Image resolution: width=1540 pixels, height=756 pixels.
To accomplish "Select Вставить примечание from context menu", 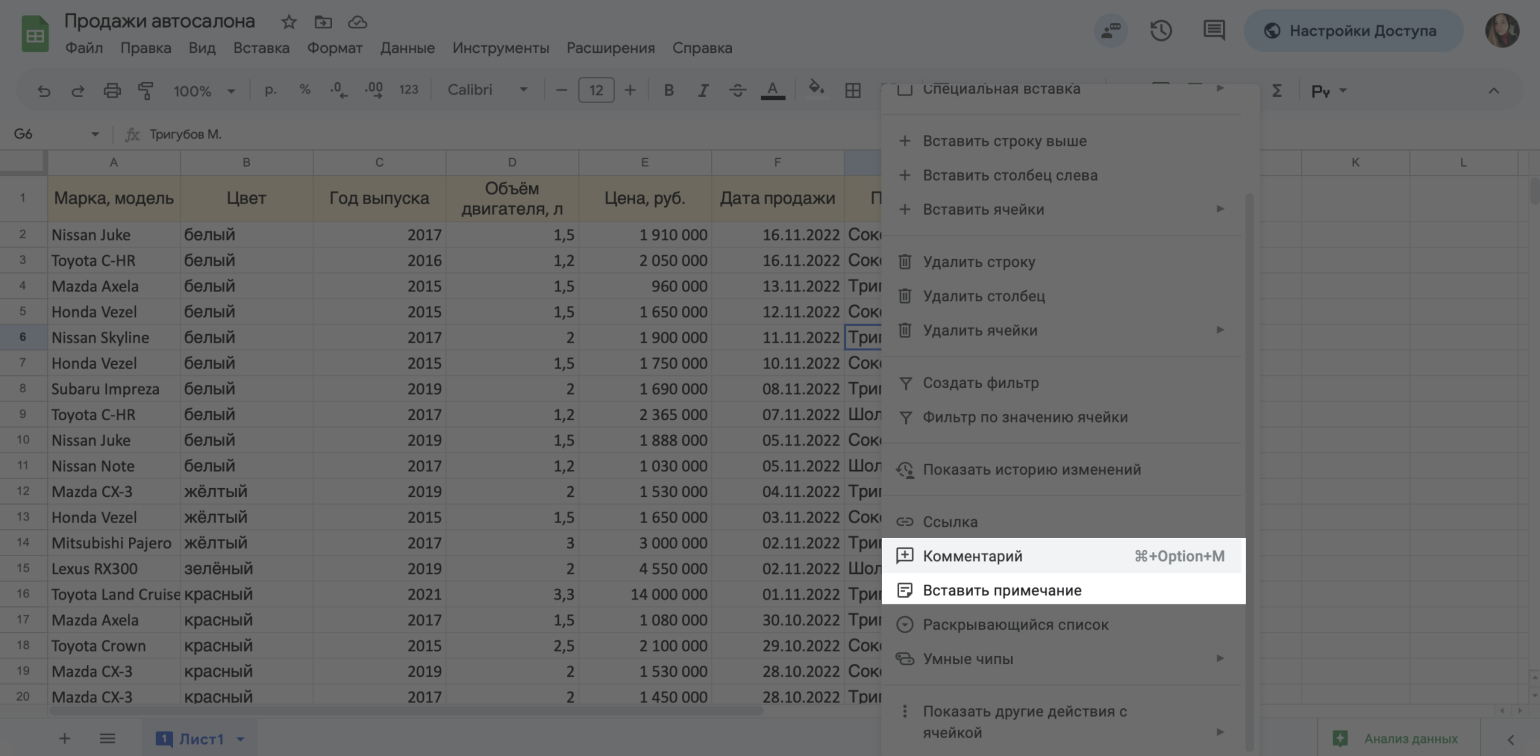I will (1002, 590).
